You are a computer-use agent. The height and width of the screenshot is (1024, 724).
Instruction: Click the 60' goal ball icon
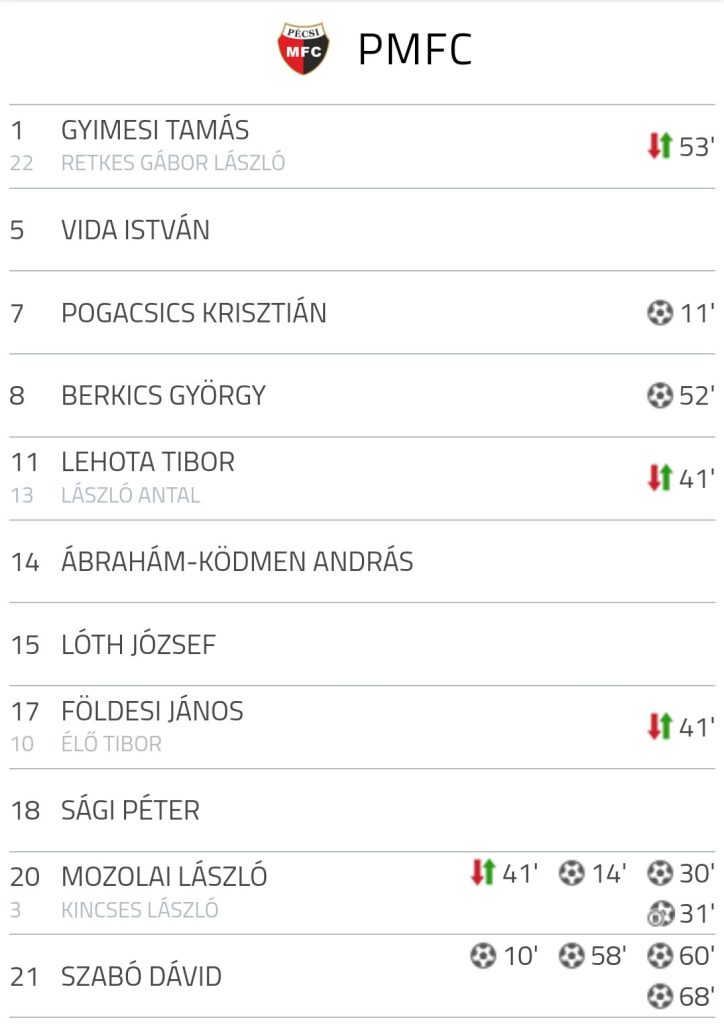[x=660, y=957]
